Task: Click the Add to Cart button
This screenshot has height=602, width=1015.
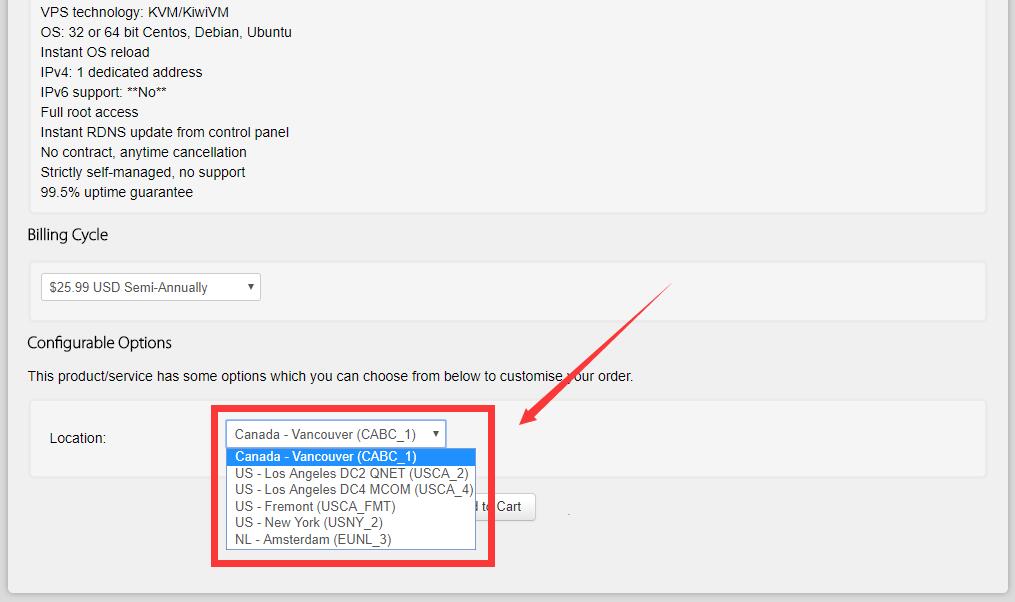Action: click(506, 507)
